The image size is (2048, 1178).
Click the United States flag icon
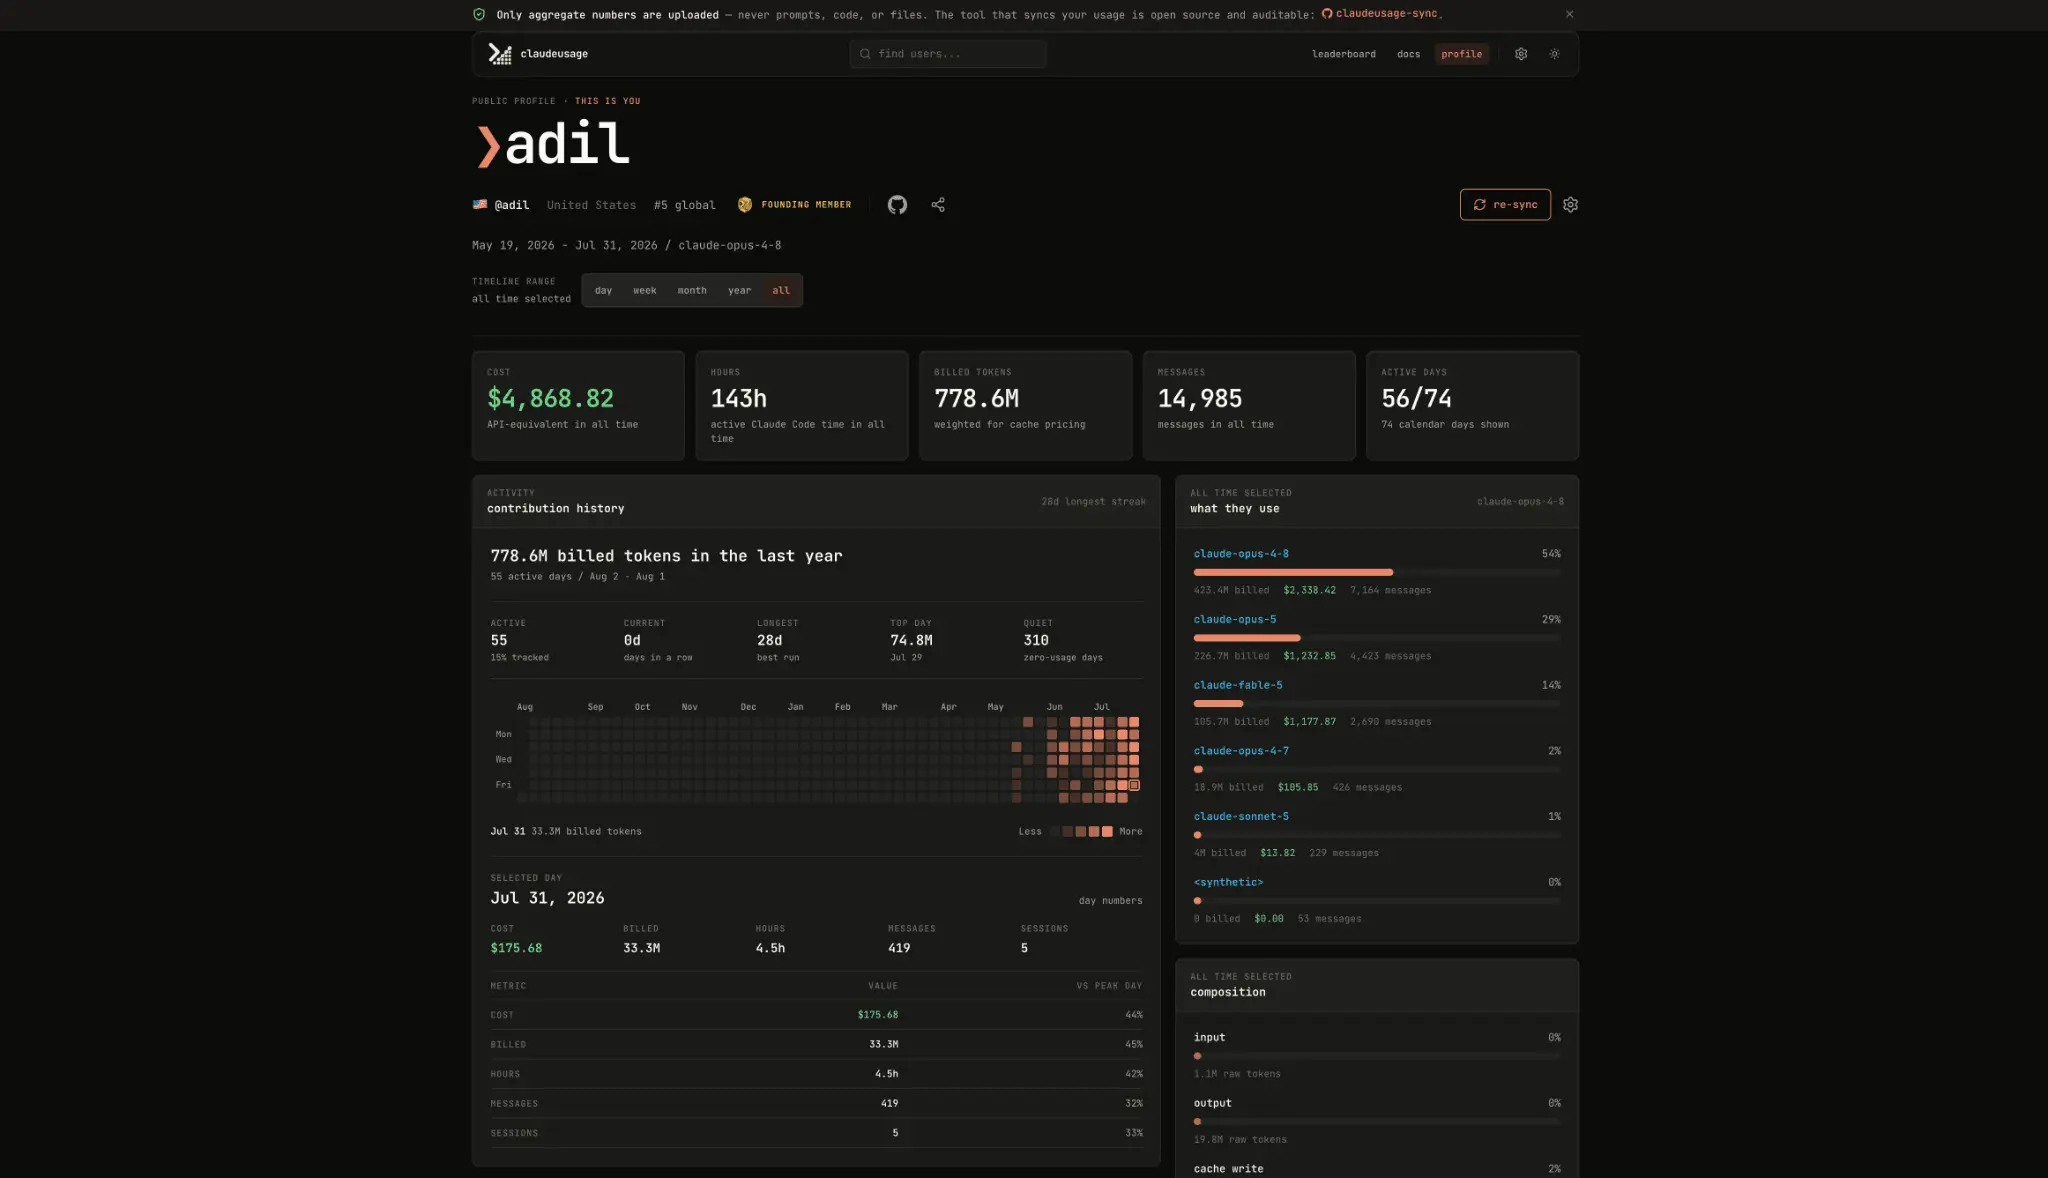tap(480, 204)
